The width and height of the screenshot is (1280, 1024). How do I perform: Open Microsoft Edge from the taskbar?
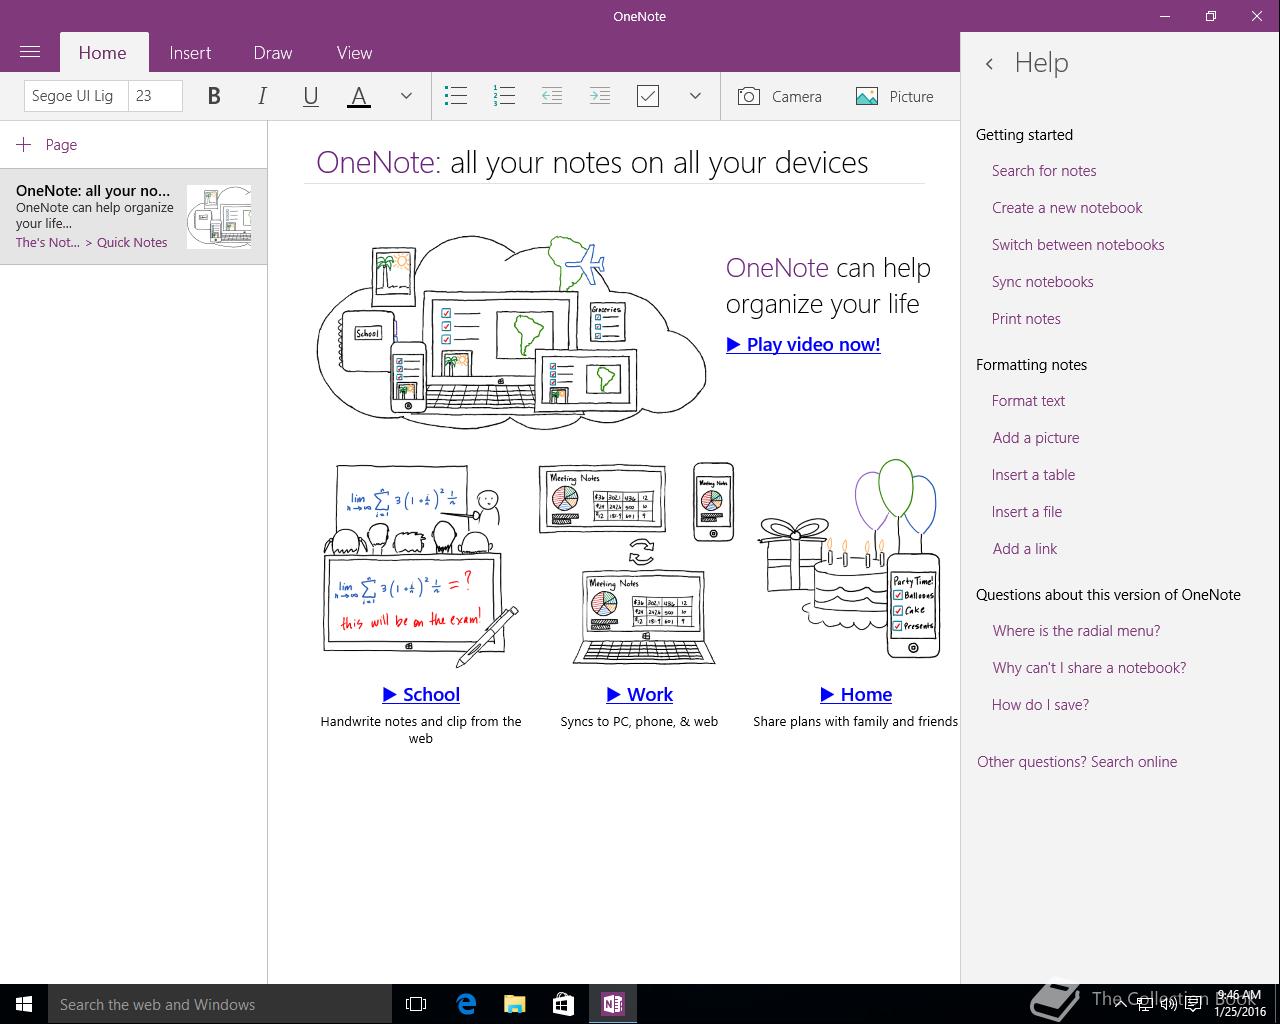[466, 1004]
